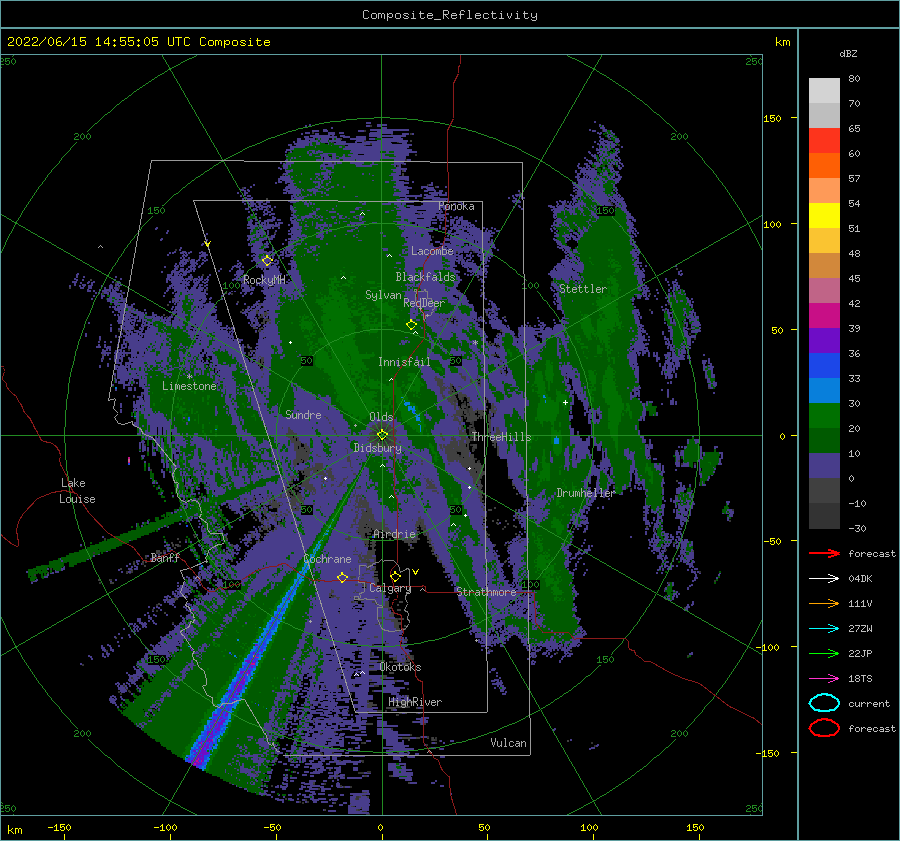The width and height of the screenshot is (900, 841).
Task: Click the Sylvan label on map
Action: 383,295
